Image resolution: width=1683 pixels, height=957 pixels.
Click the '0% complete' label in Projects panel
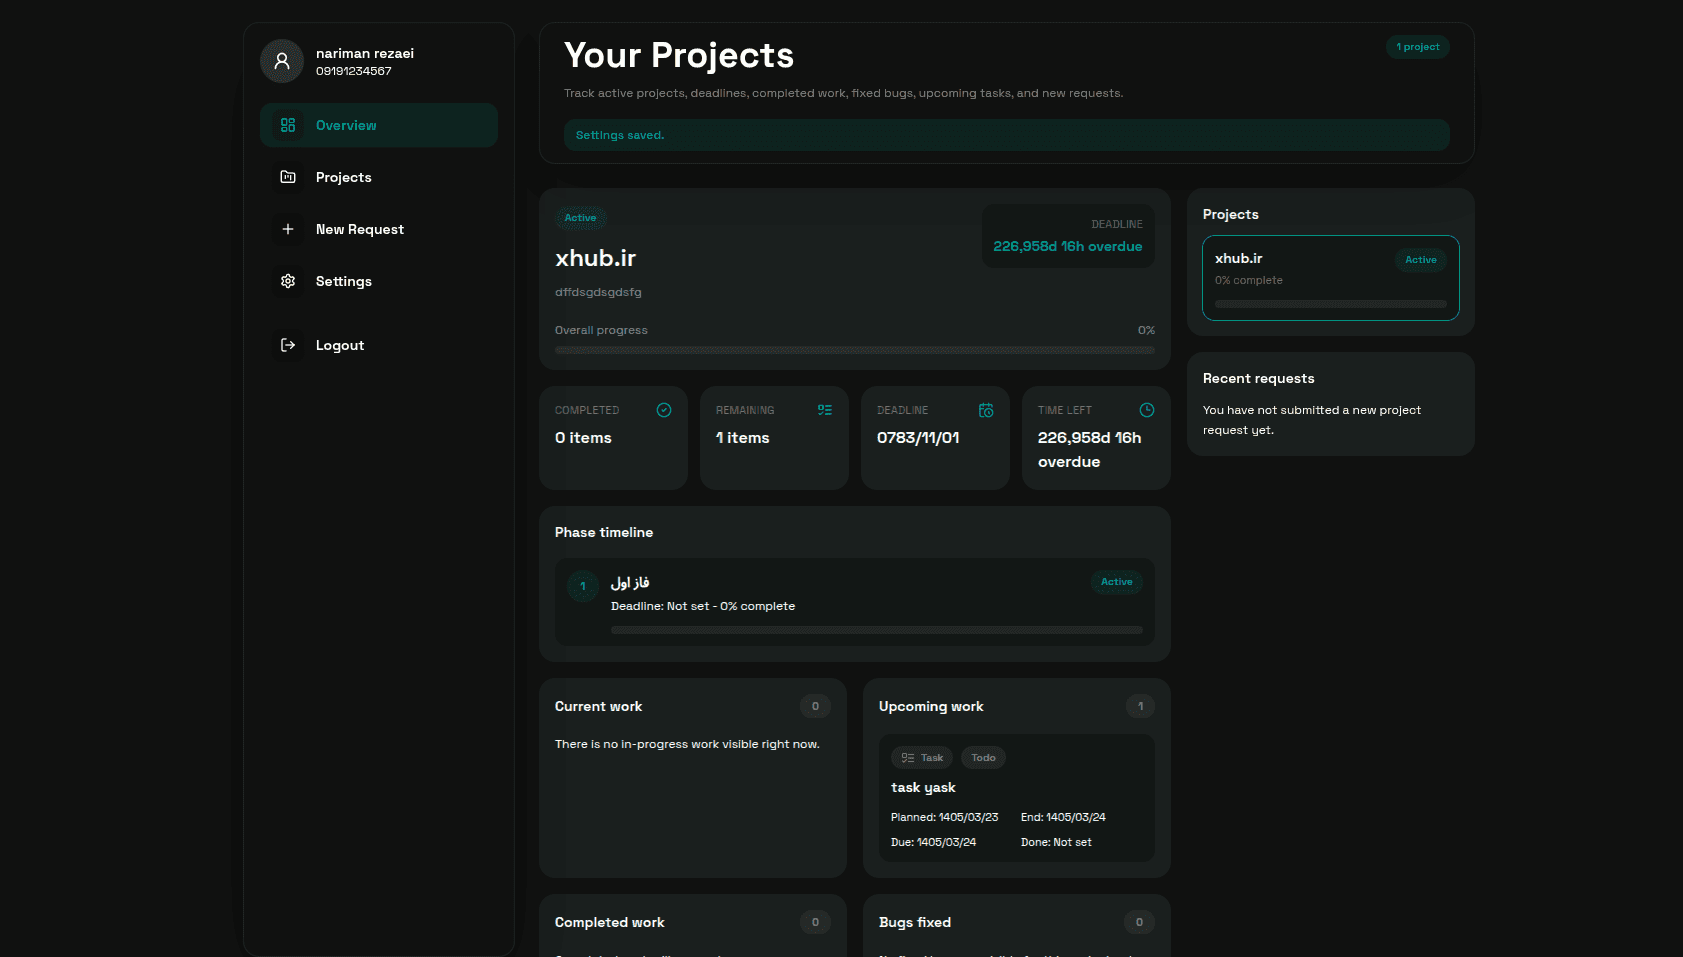click(1249, 280)
